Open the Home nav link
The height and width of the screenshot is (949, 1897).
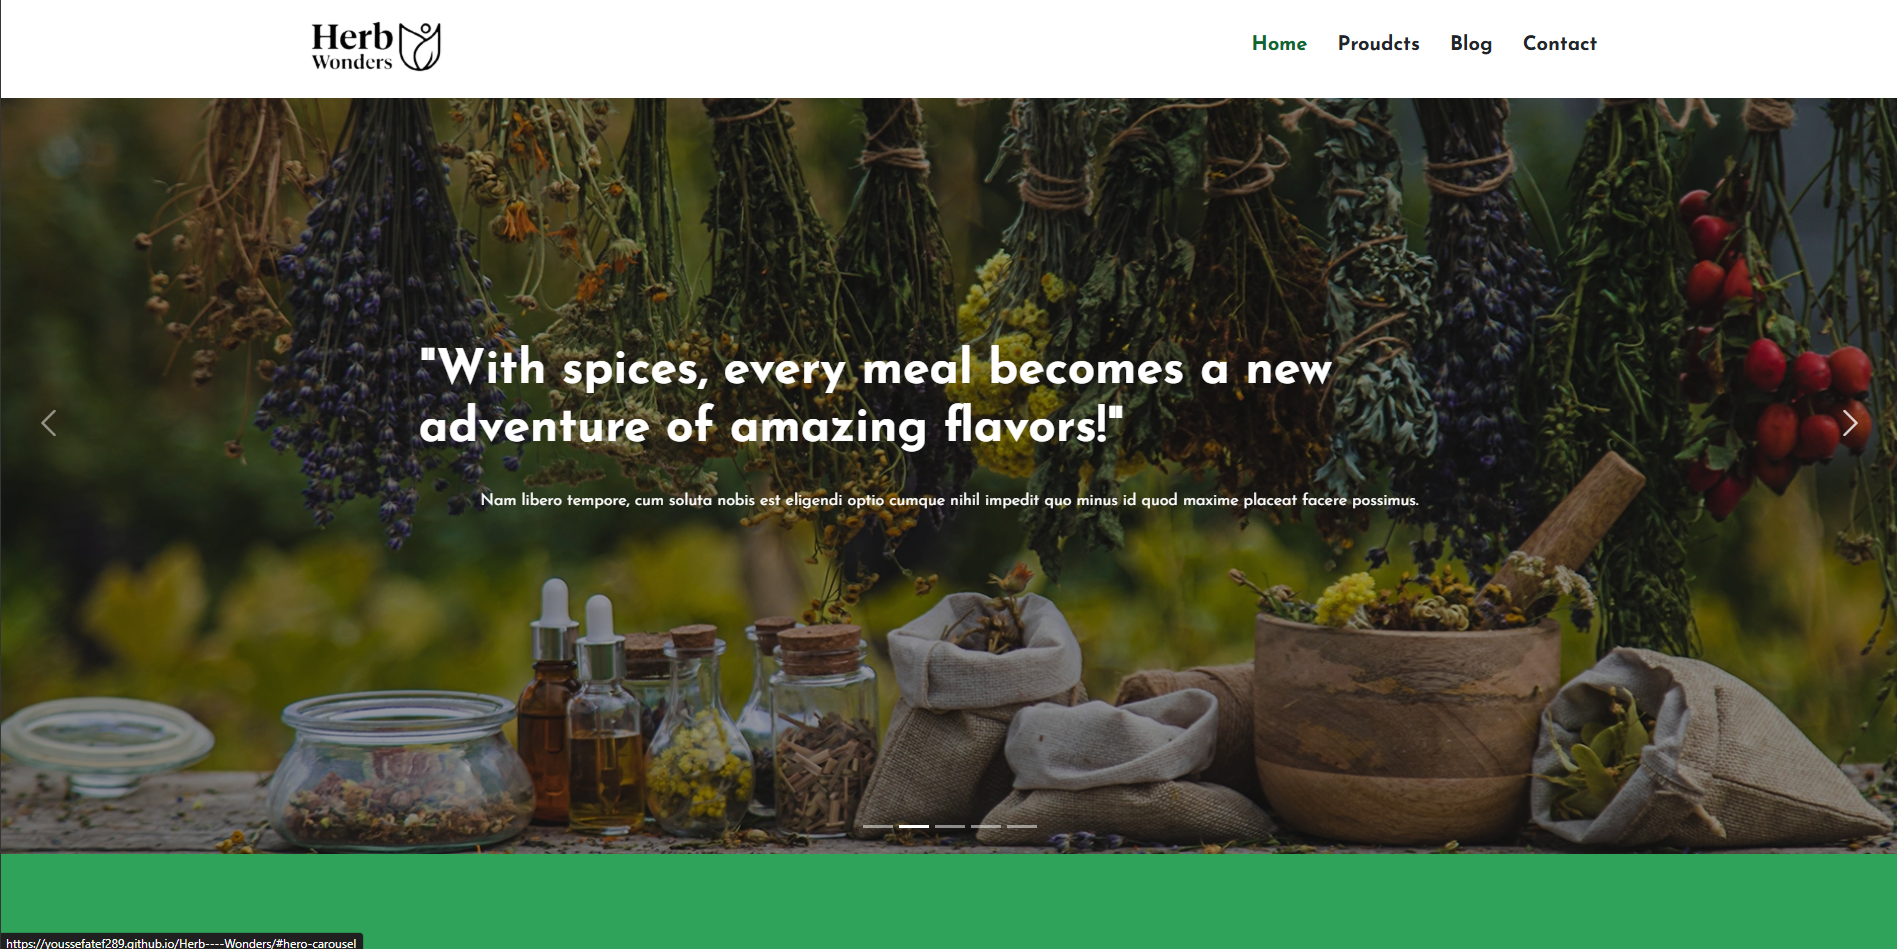1279,44
